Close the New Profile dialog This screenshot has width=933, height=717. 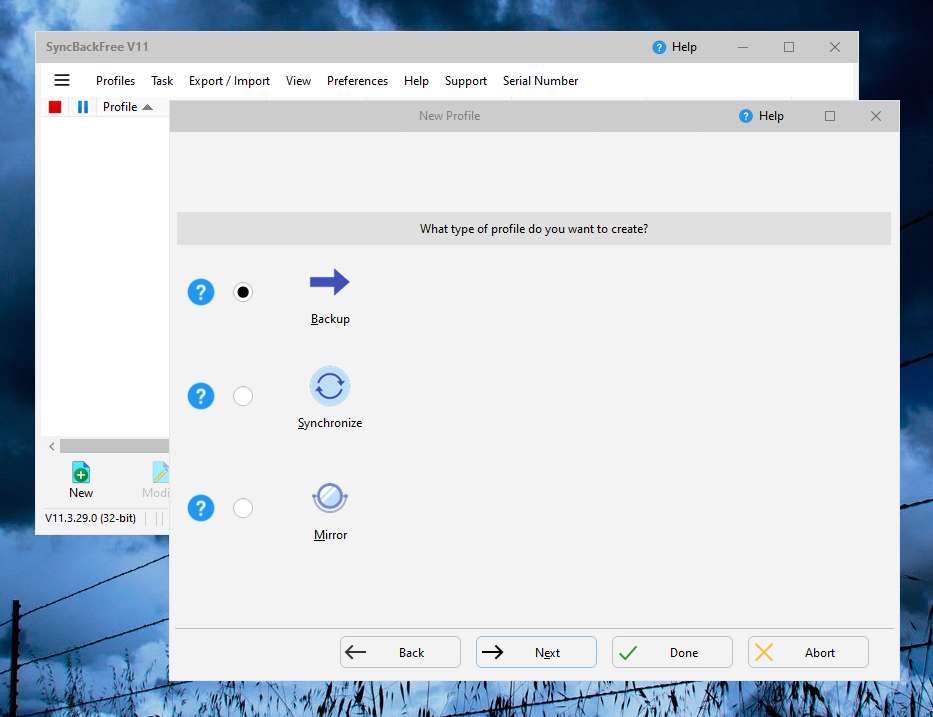875,116
